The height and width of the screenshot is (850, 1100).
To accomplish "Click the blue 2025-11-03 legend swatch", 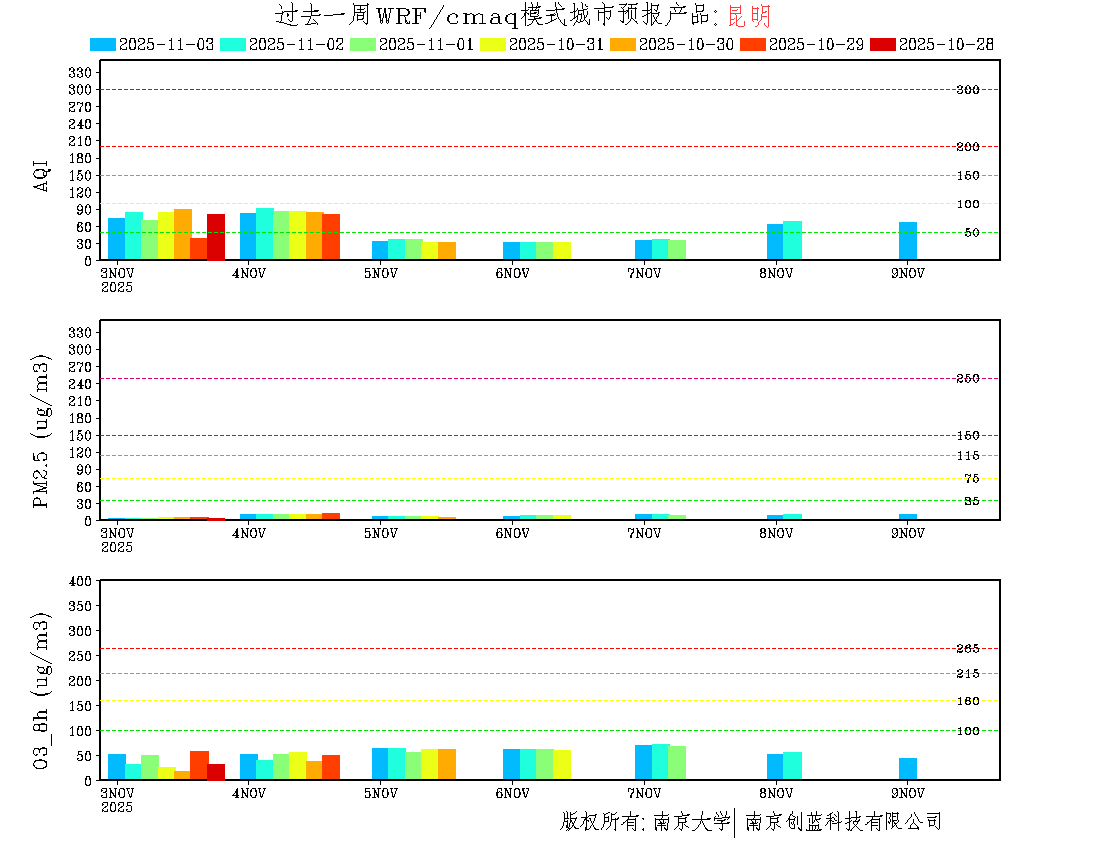I will pos(103,44).
